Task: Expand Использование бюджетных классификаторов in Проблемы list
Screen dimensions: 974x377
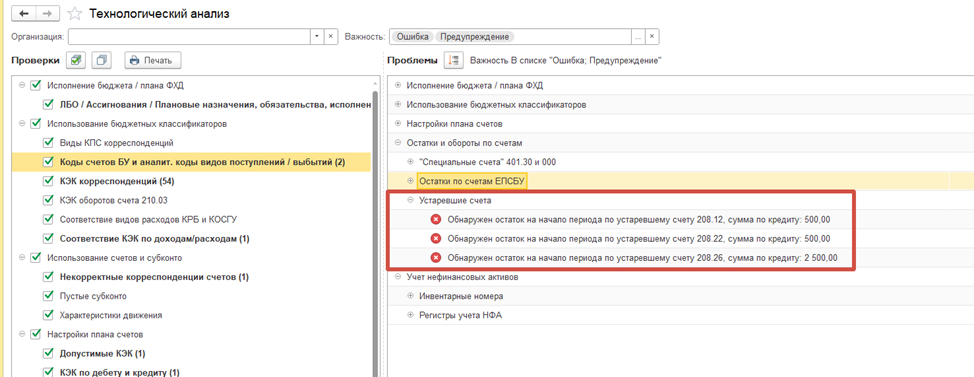Action: pos(398,104)
